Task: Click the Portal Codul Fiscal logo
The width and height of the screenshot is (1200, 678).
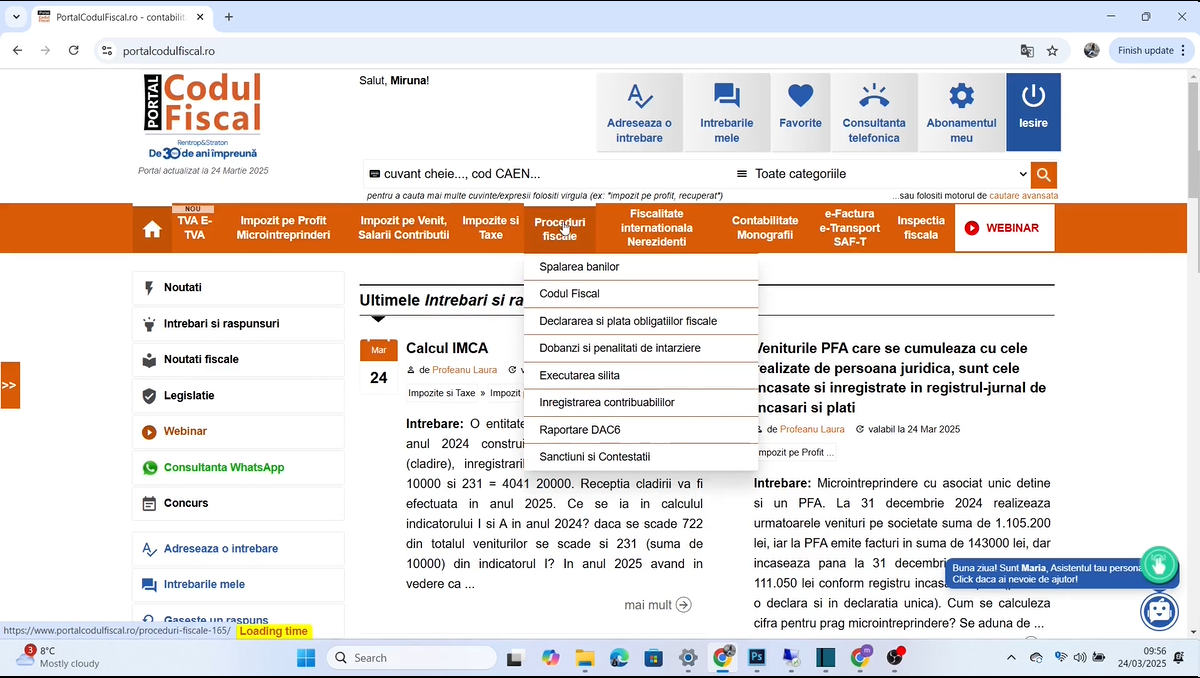Action: click(x=203, y=116)
